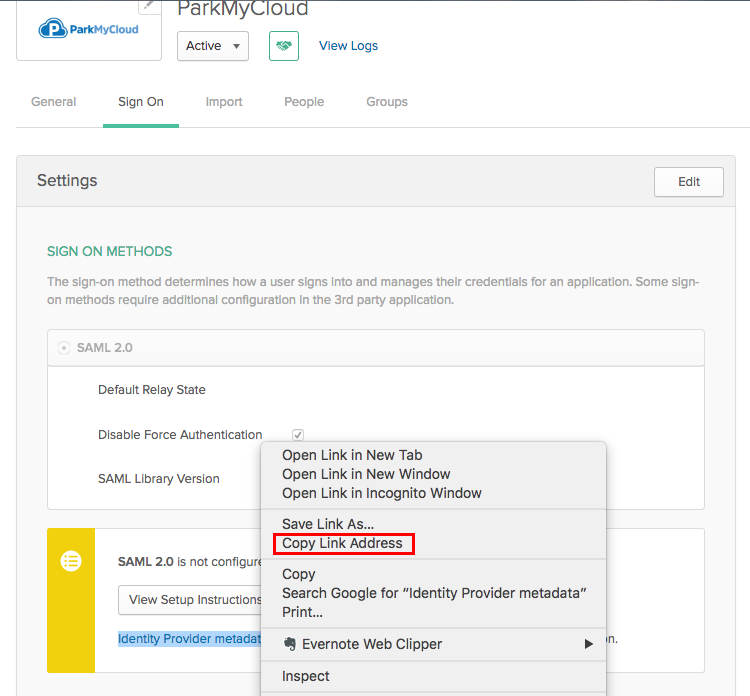The height and width of the screenshot is (696, 750).
Task: Click View Setup Instructions button
Action: pos(190,600)
